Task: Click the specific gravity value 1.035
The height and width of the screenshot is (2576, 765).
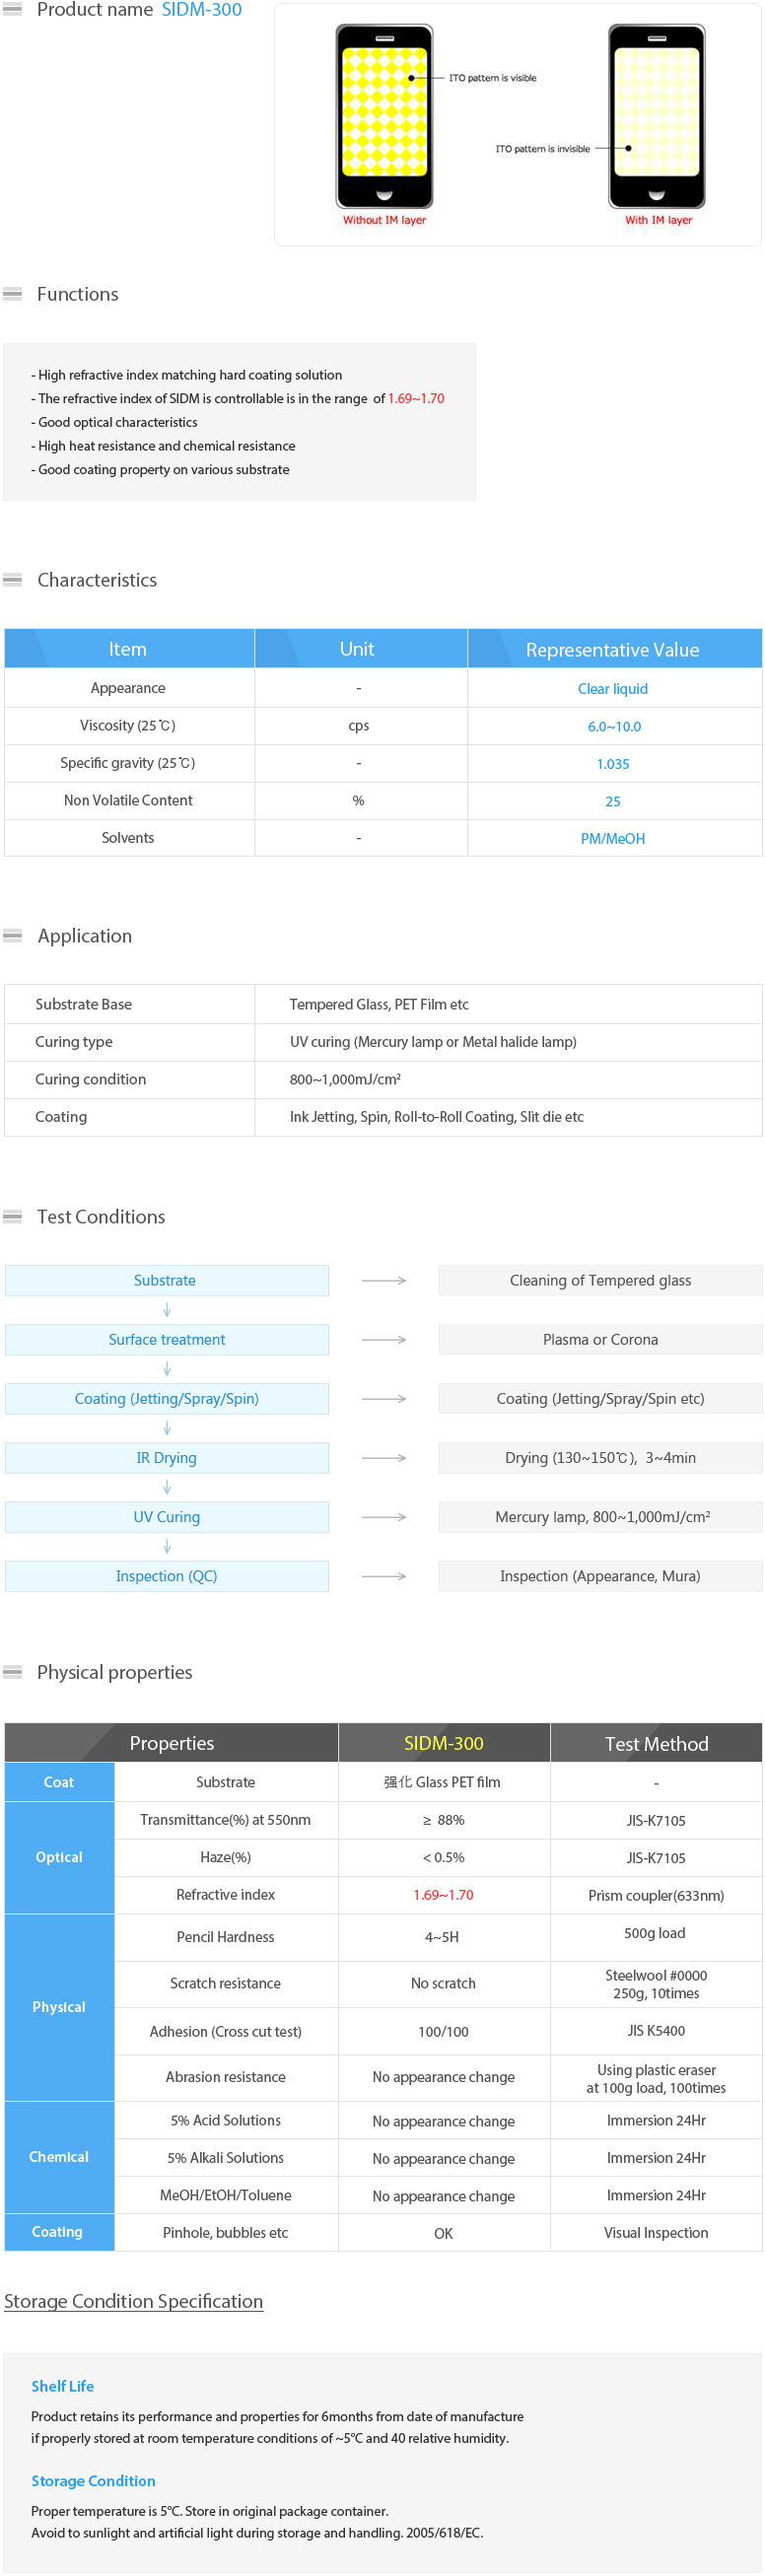Action: pos(613,763)
